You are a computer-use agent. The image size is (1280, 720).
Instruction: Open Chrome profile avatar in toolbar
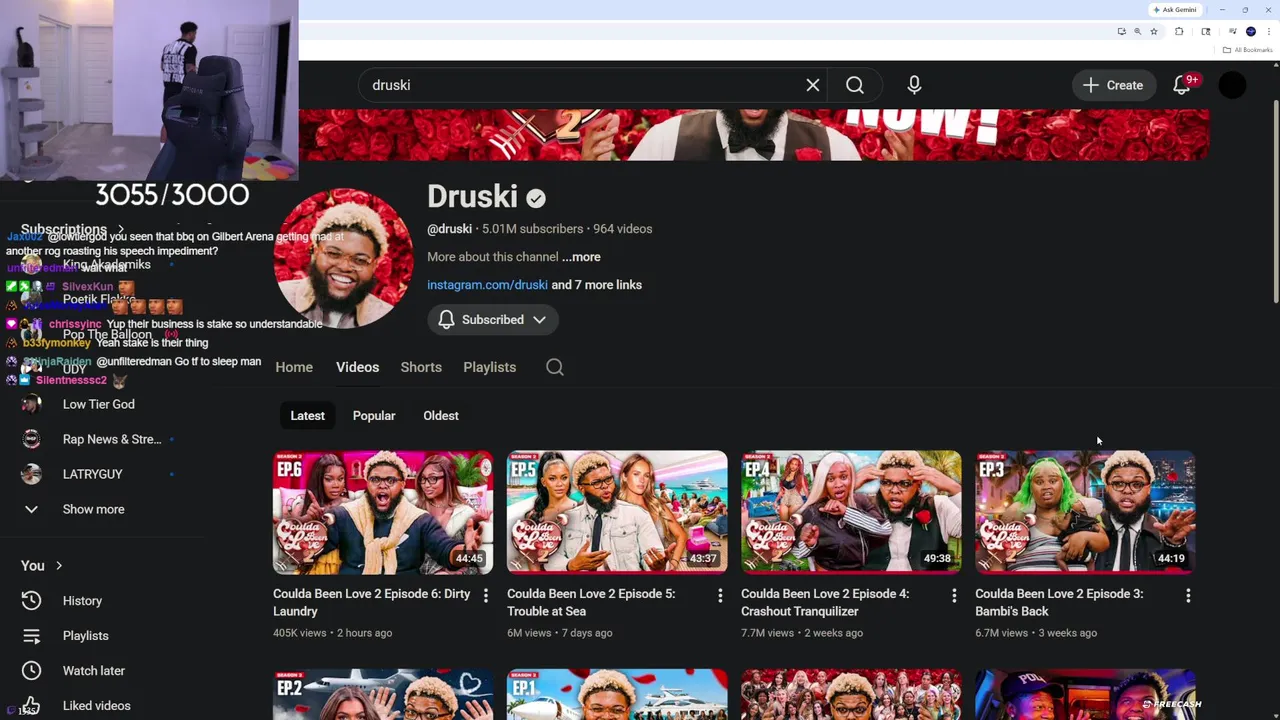pos(1251,31)
